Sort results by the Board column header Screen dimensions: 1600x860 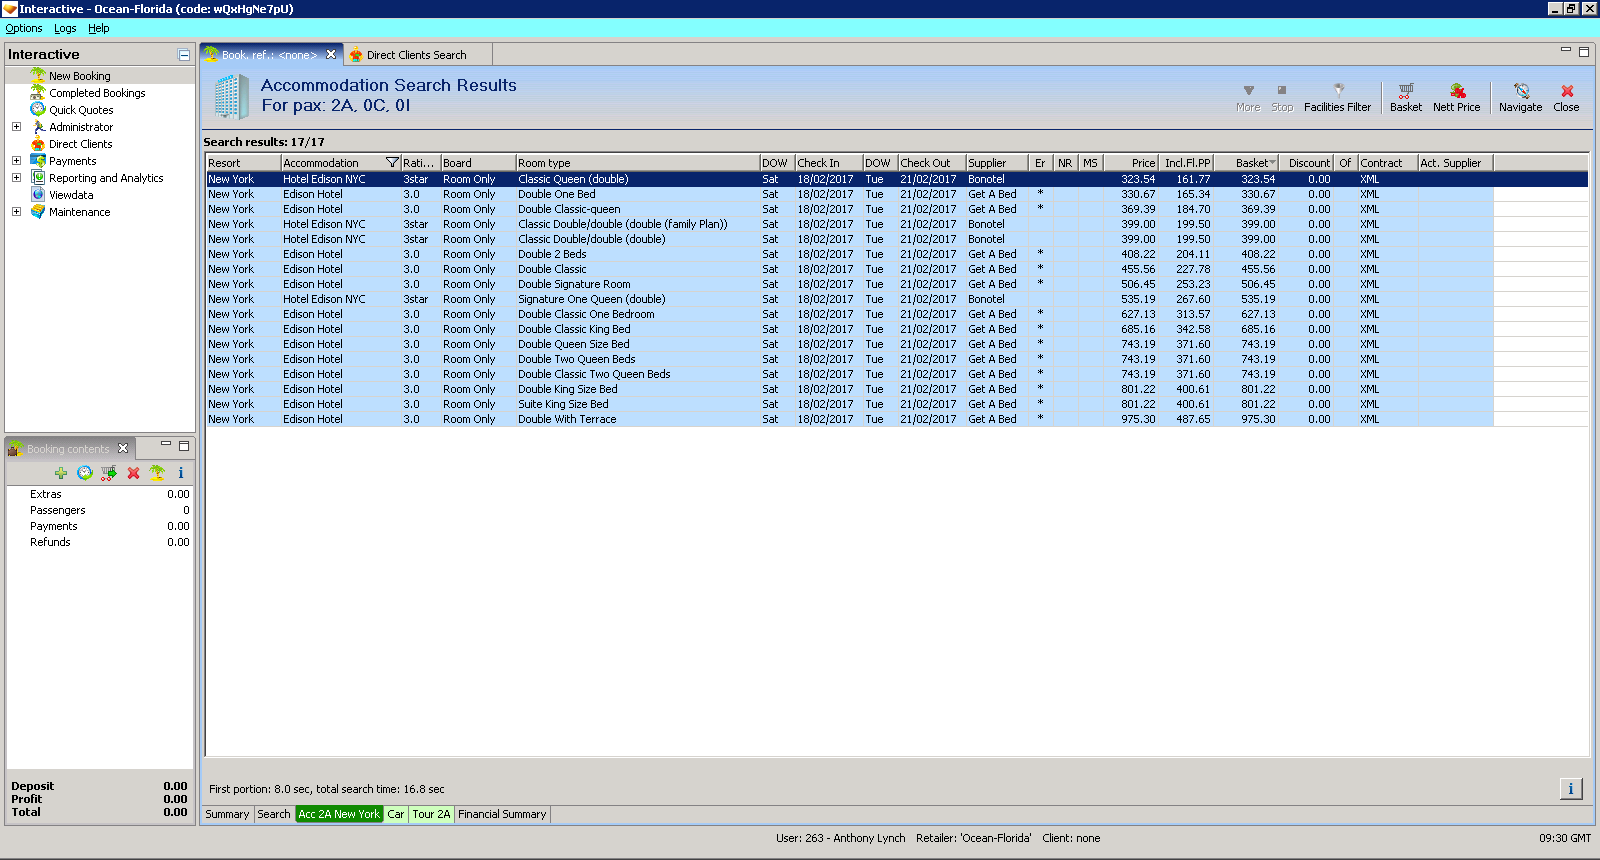point(479,163)
